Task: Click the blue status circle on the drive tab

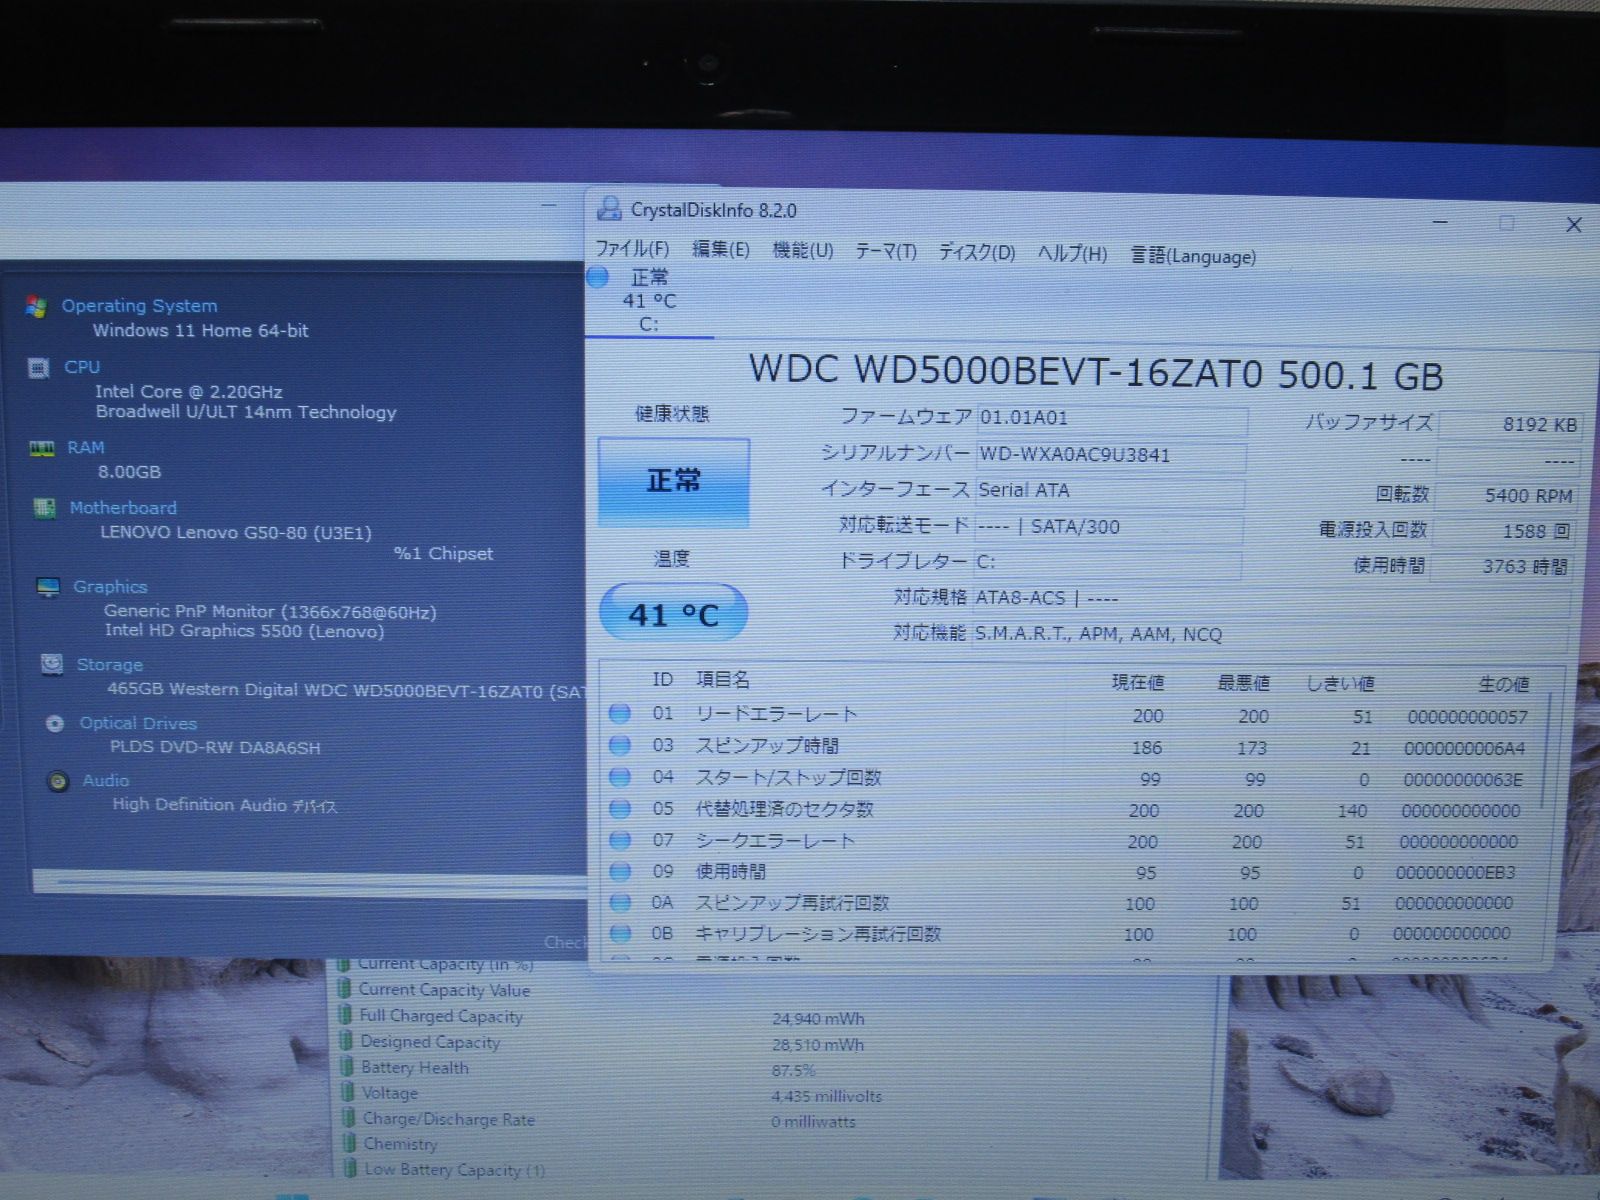Action: (598, 277)
